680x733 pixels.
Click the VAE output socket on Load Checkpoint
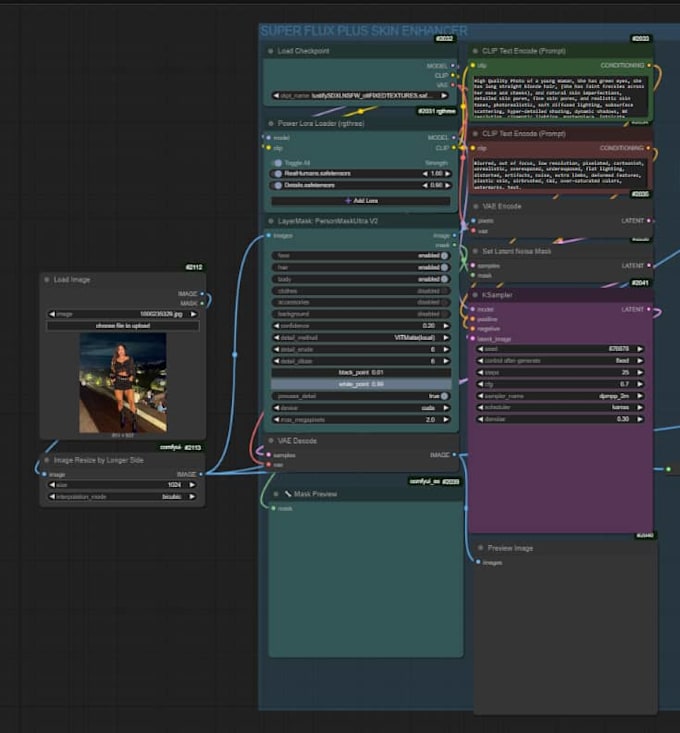[x=452, y=85]
